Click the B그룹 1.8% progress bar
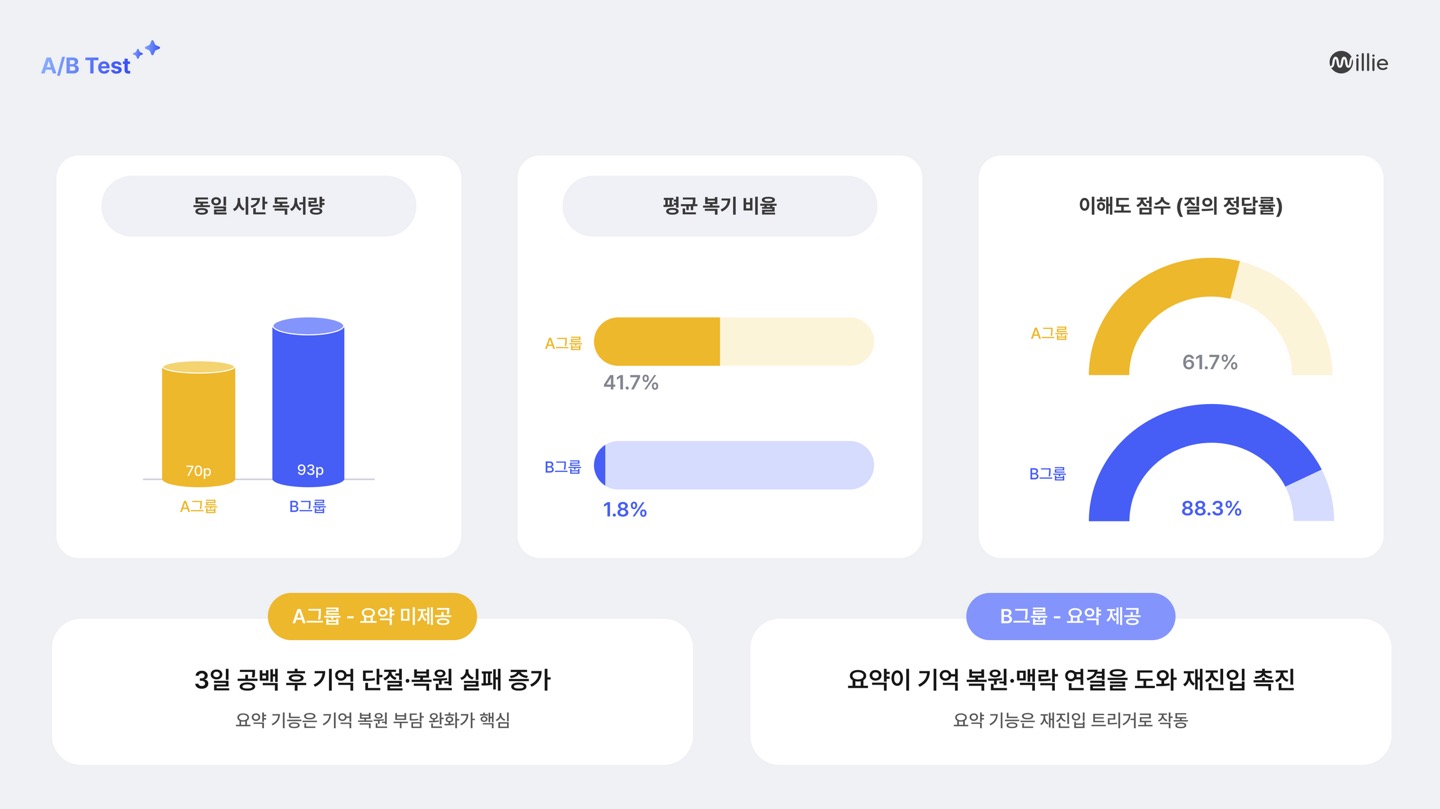The image size is (1440, 809). tap(733, 465)
